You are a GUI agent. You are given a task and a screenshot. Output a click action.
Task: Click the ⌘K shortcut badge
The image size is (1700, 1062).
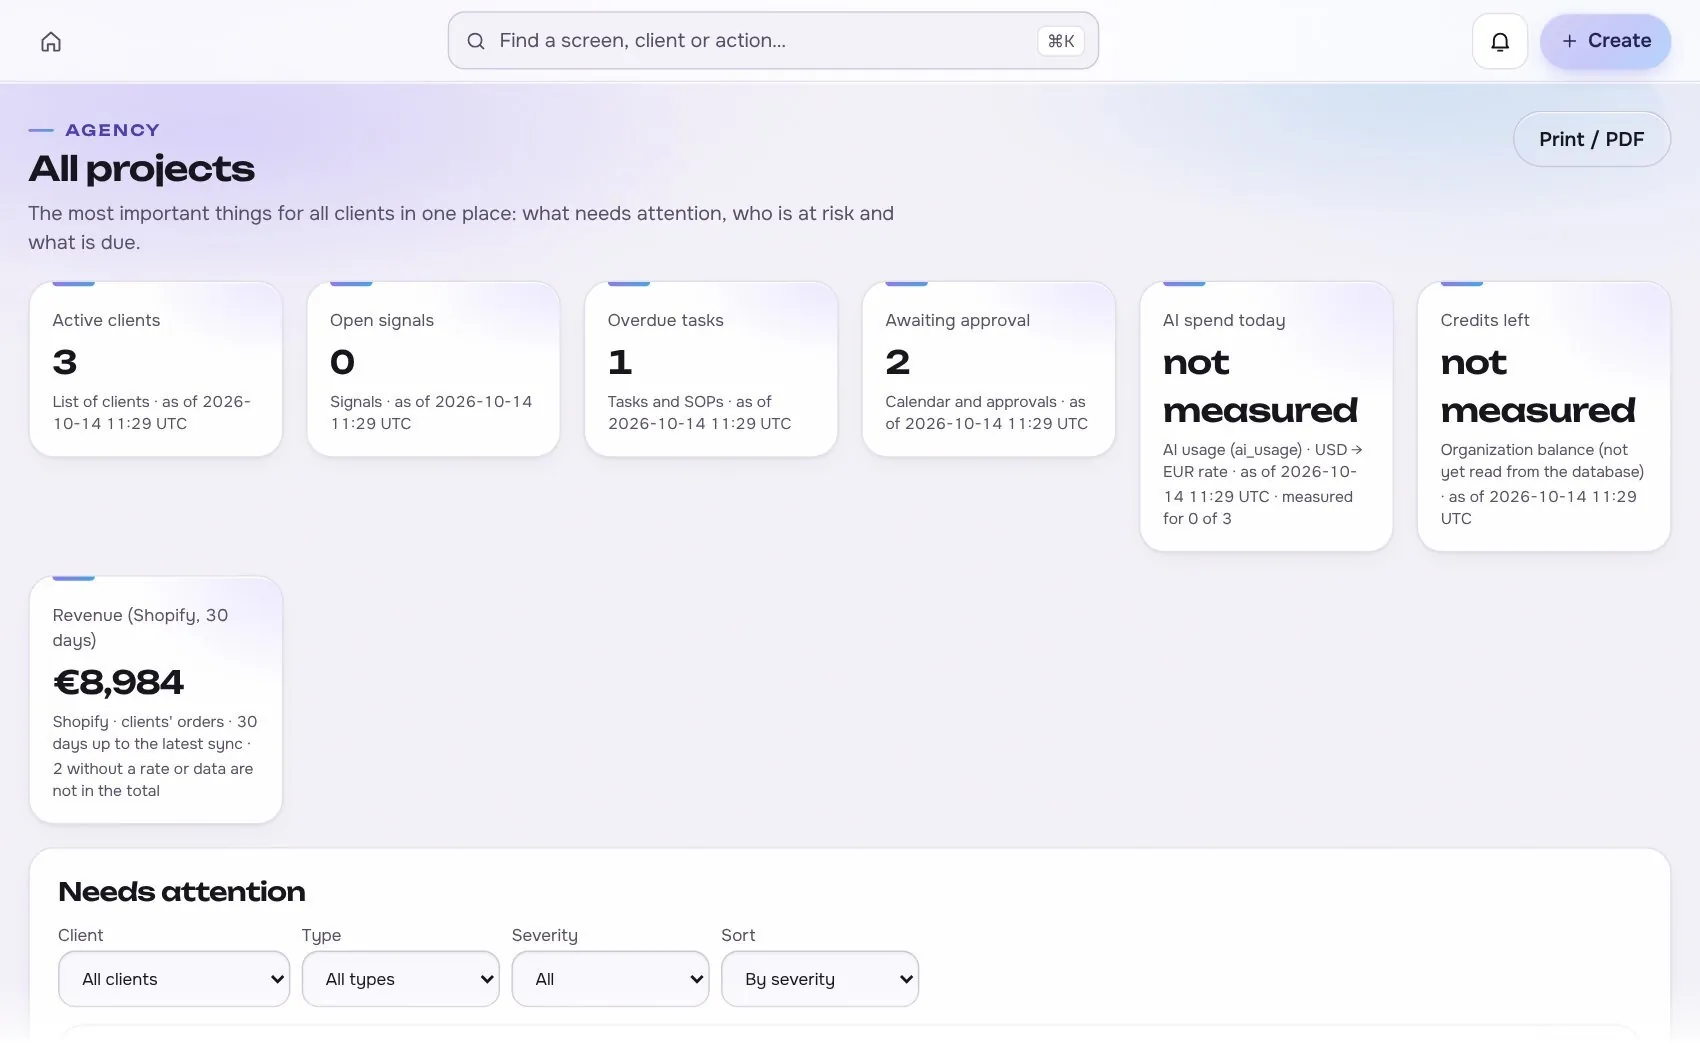[1061, 41]
